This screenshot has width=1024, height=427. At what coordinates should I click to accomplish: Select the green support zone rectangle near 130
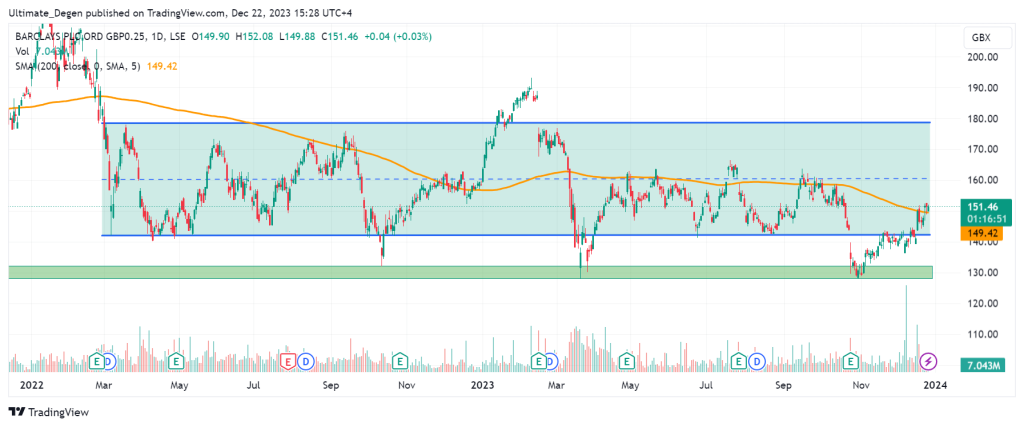coord(470,272)
